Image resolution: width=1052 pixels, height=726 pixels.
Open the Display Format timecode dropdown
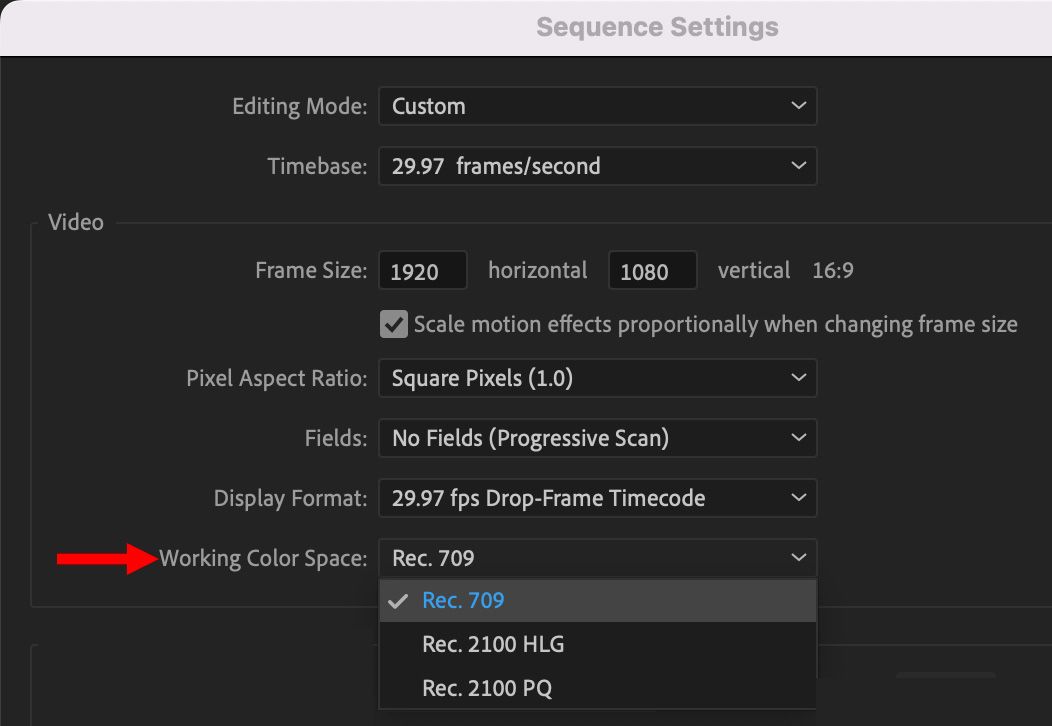tap(597, 498)
